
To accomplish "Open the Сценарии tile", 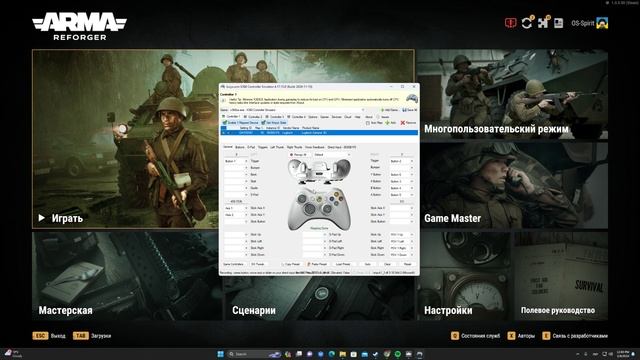I will point(319,298).
